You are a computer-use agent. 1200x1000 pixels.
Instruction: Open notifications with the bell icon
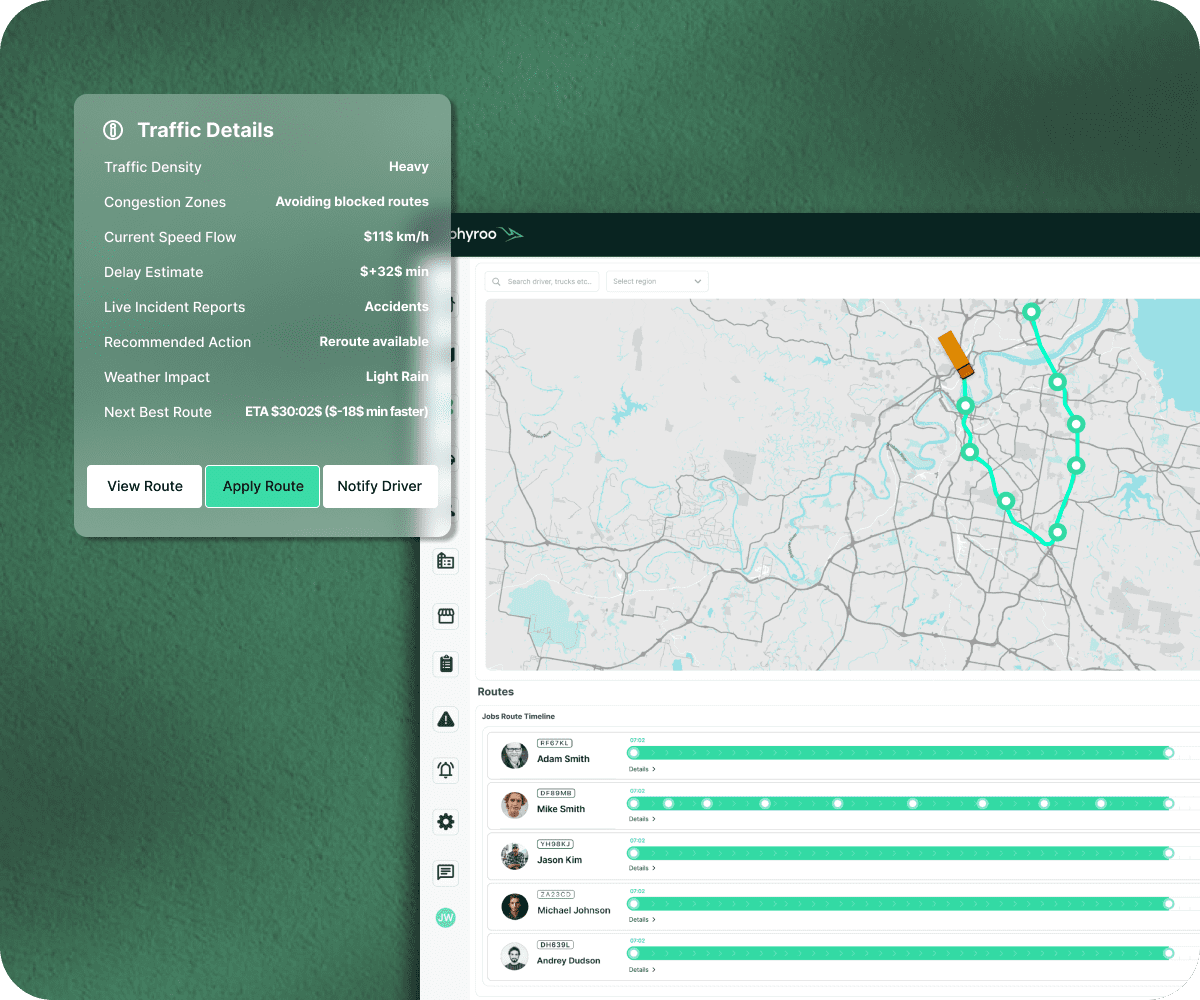point(445,770)
